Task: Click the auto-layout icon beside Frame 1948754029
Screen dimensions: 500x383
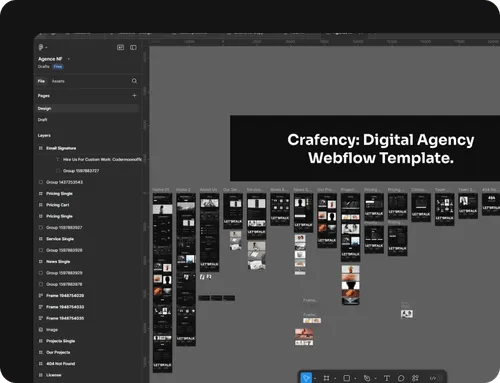Action: [41, 295]
